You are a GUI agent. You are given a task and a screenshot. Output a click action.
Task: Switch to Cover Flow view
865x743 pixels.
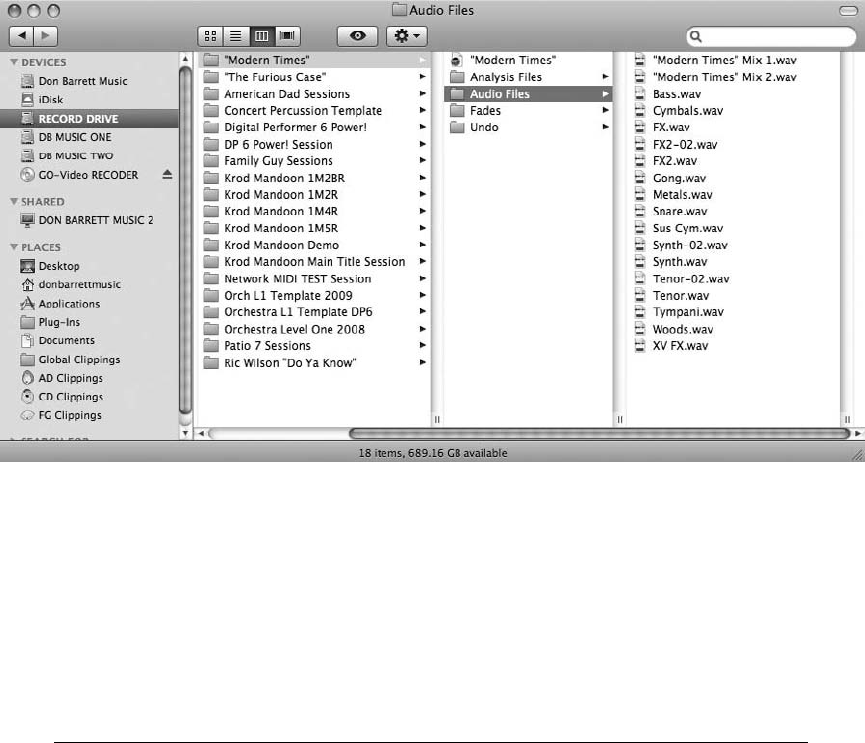click(287, 36)
